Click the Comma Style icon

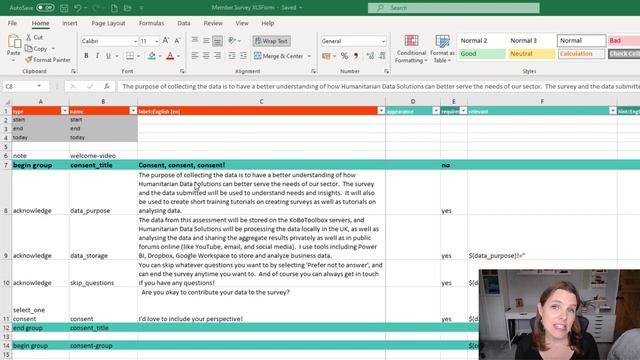tap(356, 56)
